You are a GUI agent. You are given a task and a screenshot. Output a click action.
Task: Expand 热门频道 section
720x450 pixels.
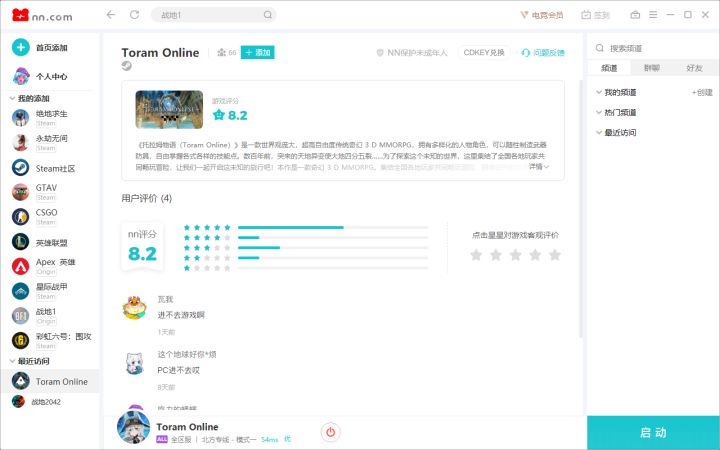[x=616, y=112]
